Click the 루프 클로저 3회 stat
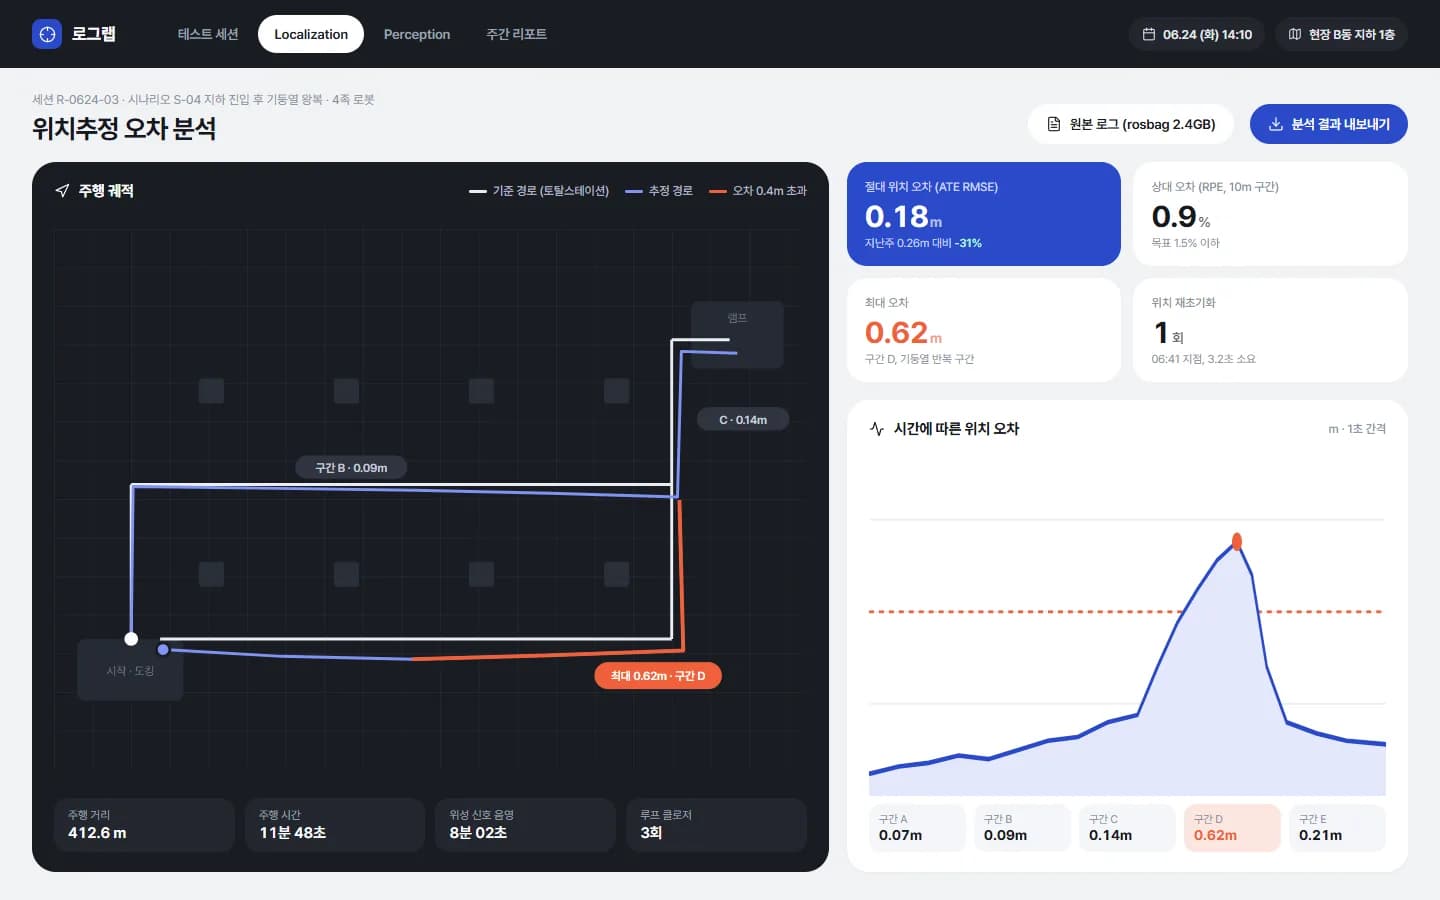The image size is (1440, 900). click(716, 825)
